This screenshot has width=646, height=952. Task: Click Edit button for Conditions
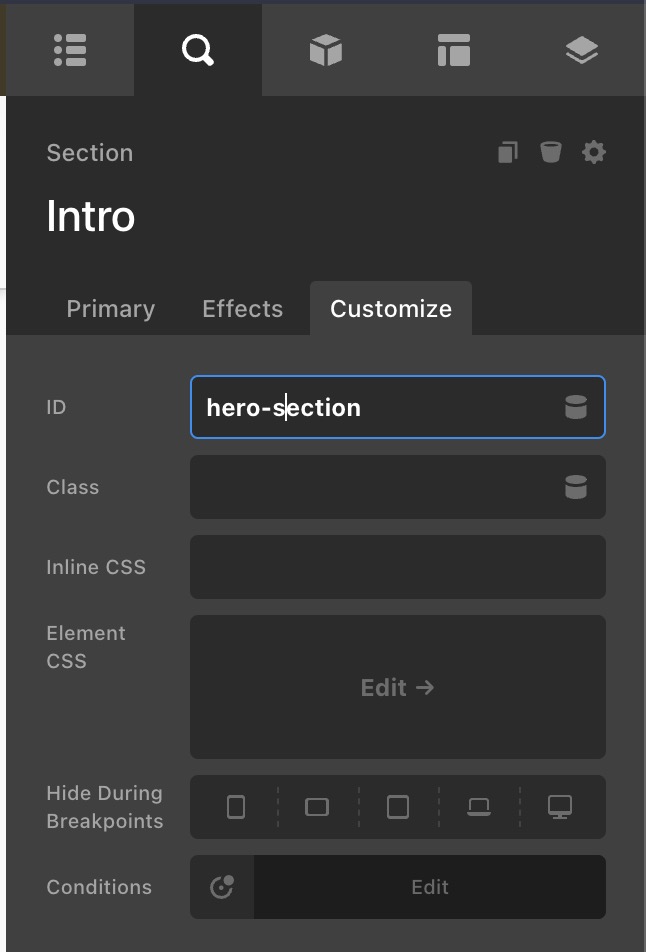point(430,887)
